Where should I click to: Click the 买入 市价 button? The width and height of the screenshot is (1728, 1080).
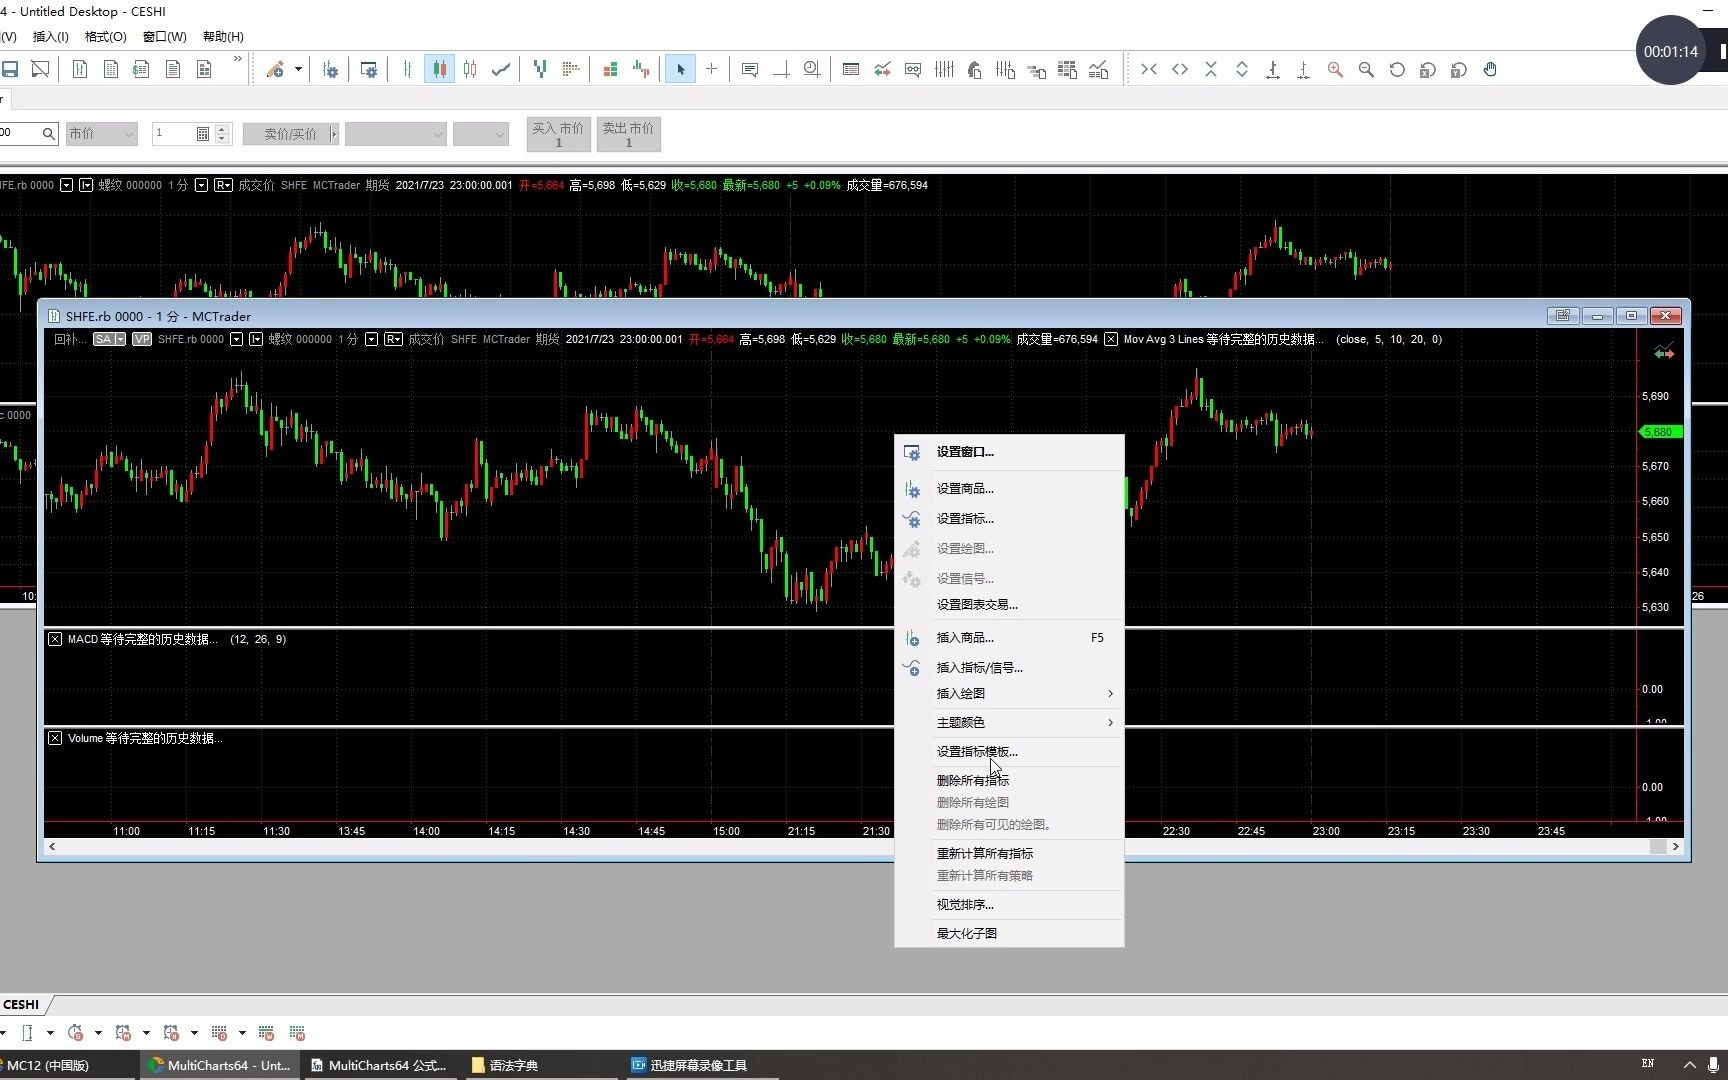(x=558, y=135)
